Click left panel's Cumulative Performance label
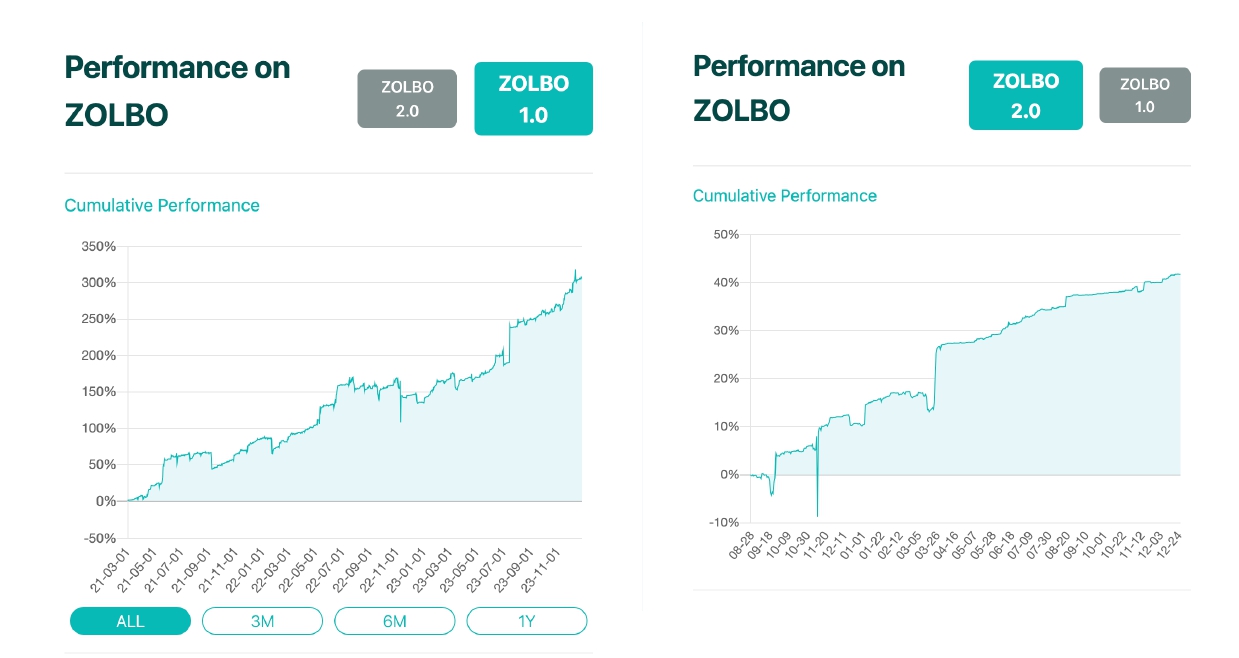The image size is (1239, 658). click(162, 205)
